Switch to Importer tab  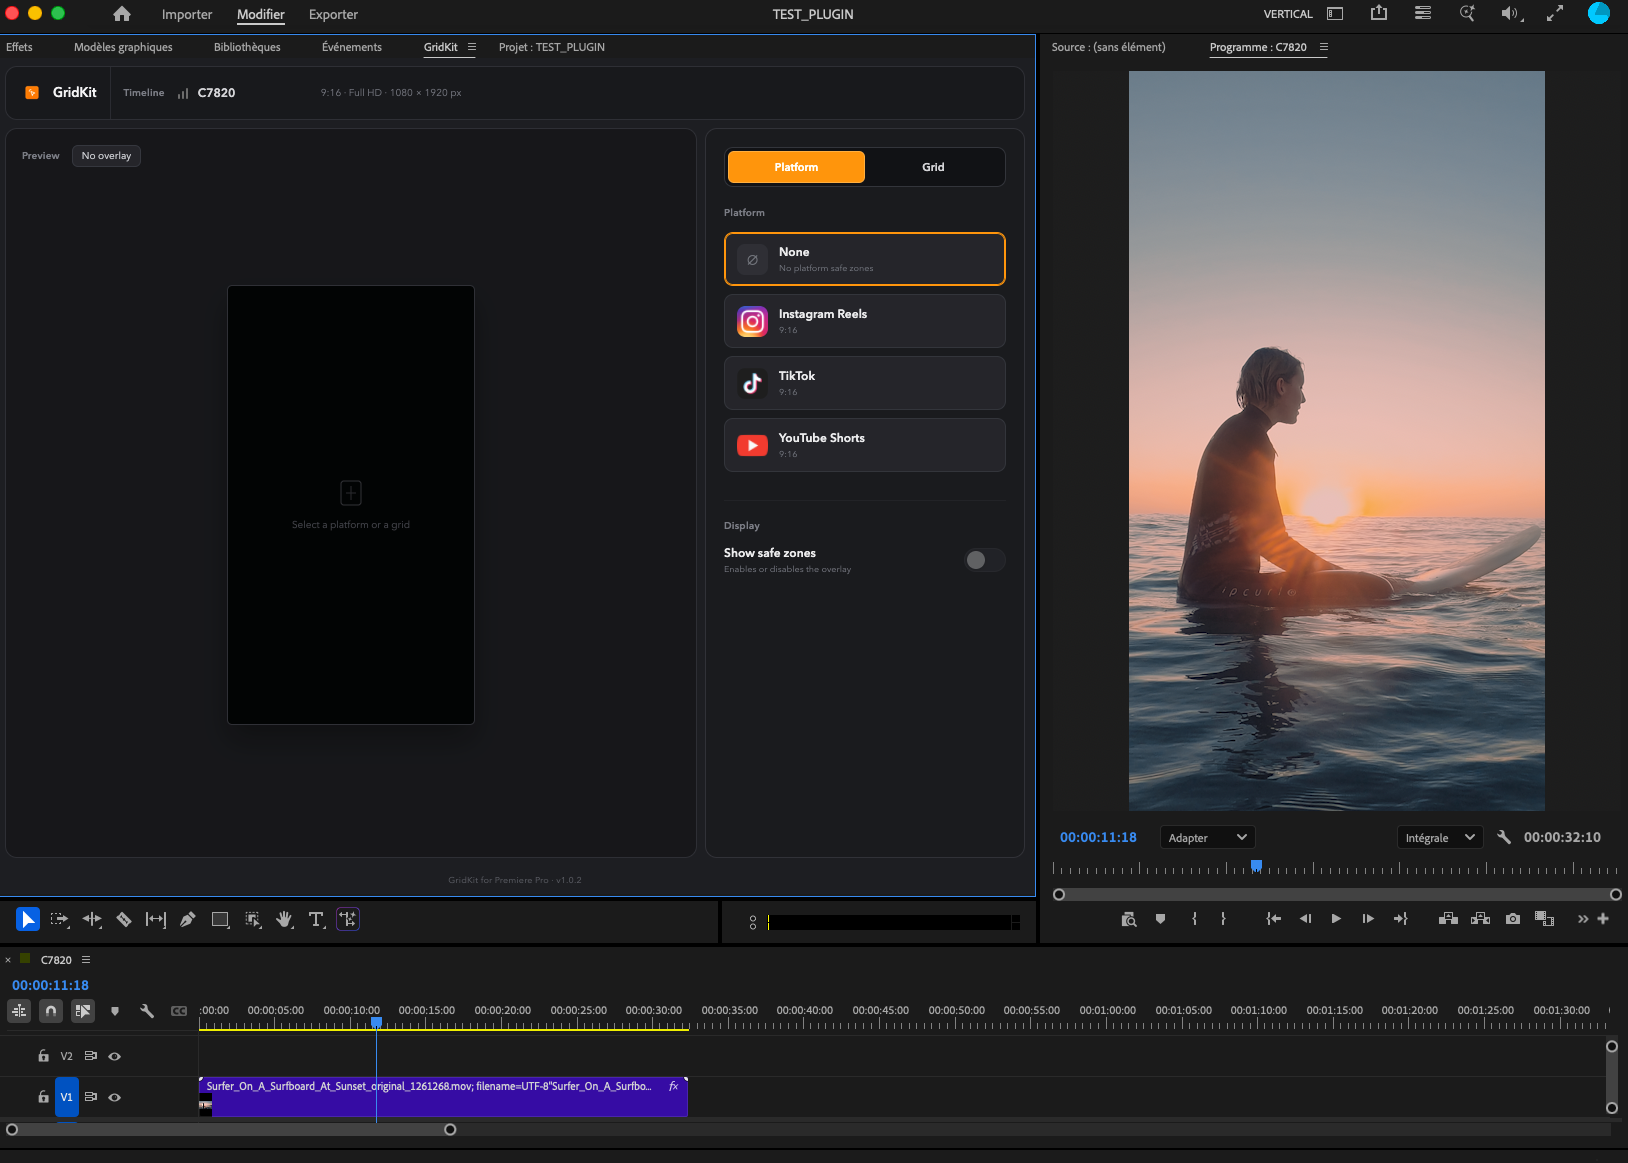(x=187, y=14)
